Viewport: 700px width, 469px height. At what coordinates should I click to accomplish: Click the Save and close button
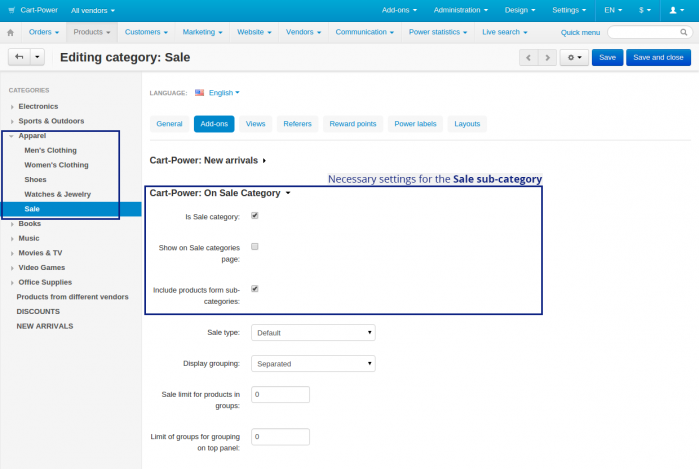tap(658, 58)
